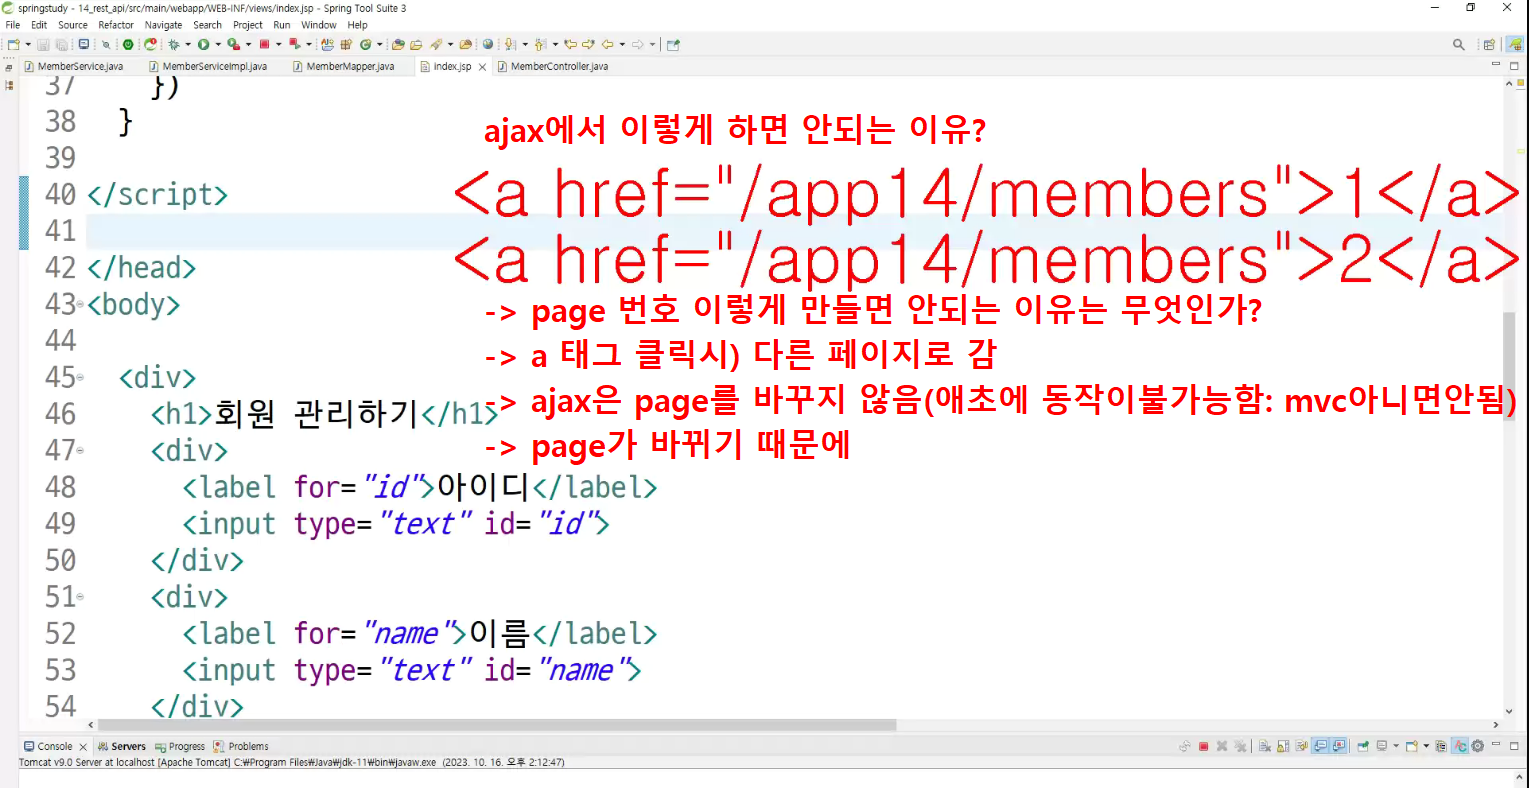Open the Back history dropdown arrow

click(x=622, y=44)
